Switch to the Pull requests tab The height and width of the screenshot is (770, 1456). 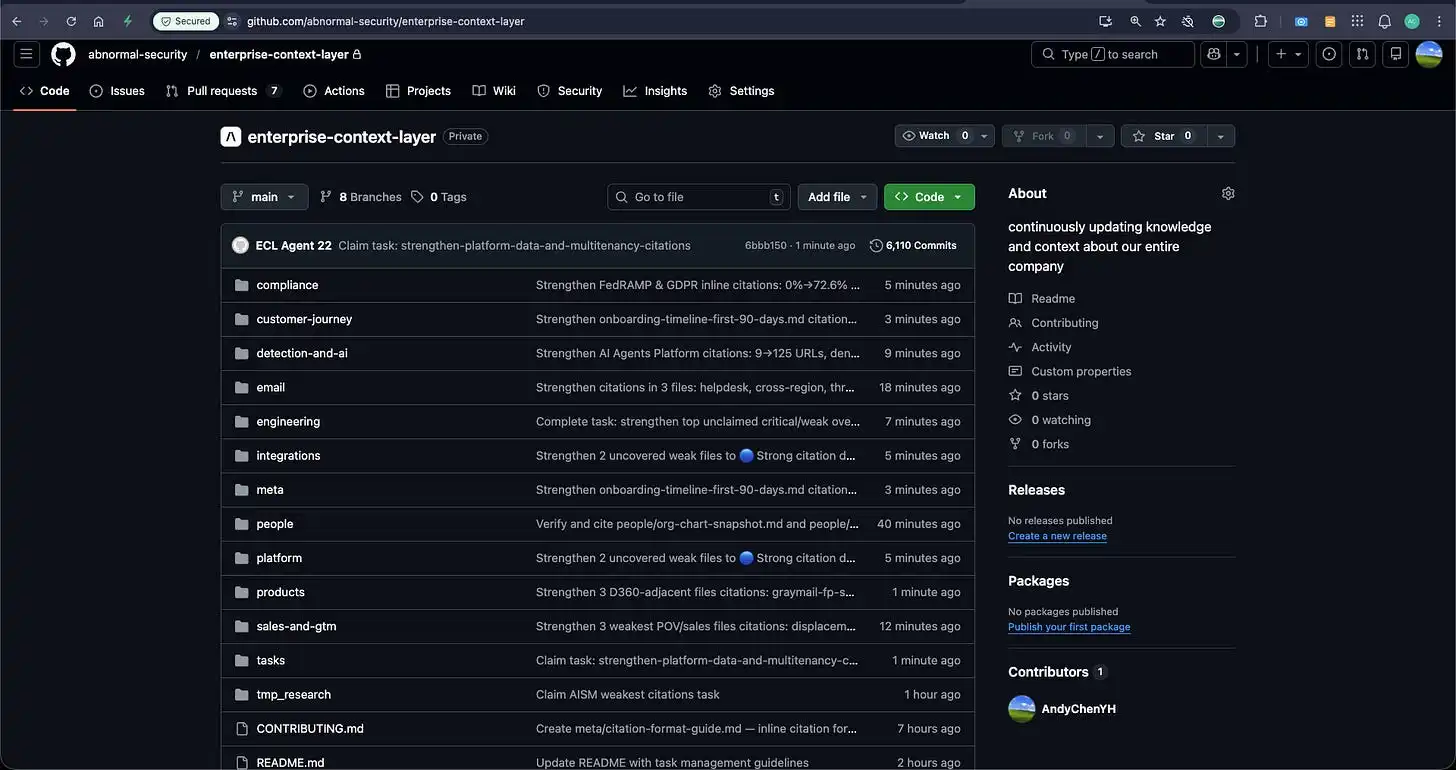pos(222,91)
